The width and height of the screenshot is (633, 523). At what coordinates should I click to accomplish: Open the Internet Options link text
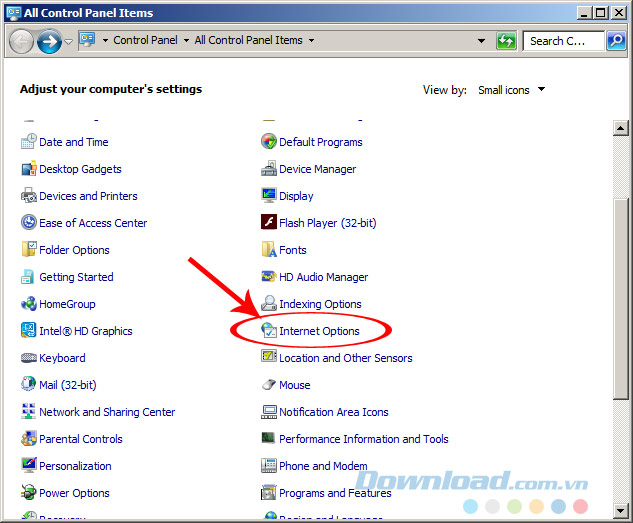click(x=319, y=331)
